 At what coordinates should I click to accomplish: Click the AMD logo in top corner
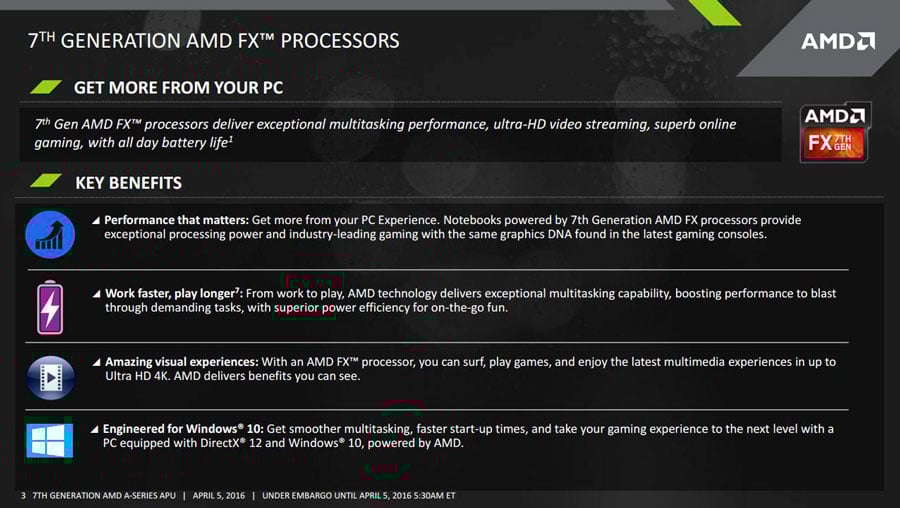(838, 41)
